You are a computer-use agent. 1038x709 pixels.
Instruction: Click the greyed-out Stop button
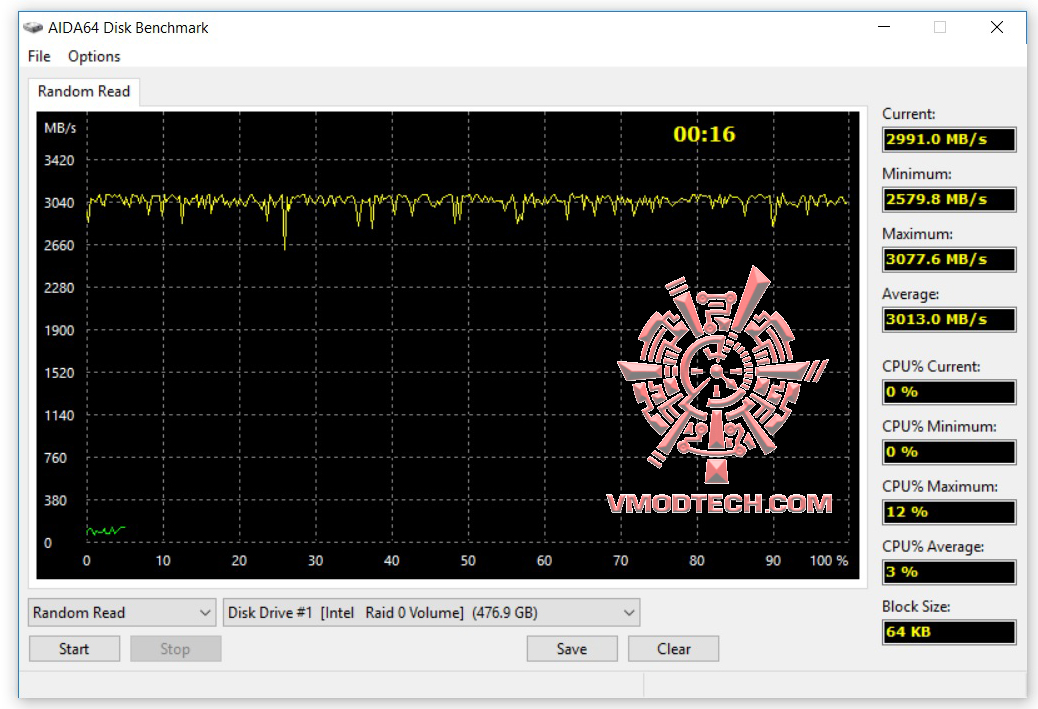175,649
